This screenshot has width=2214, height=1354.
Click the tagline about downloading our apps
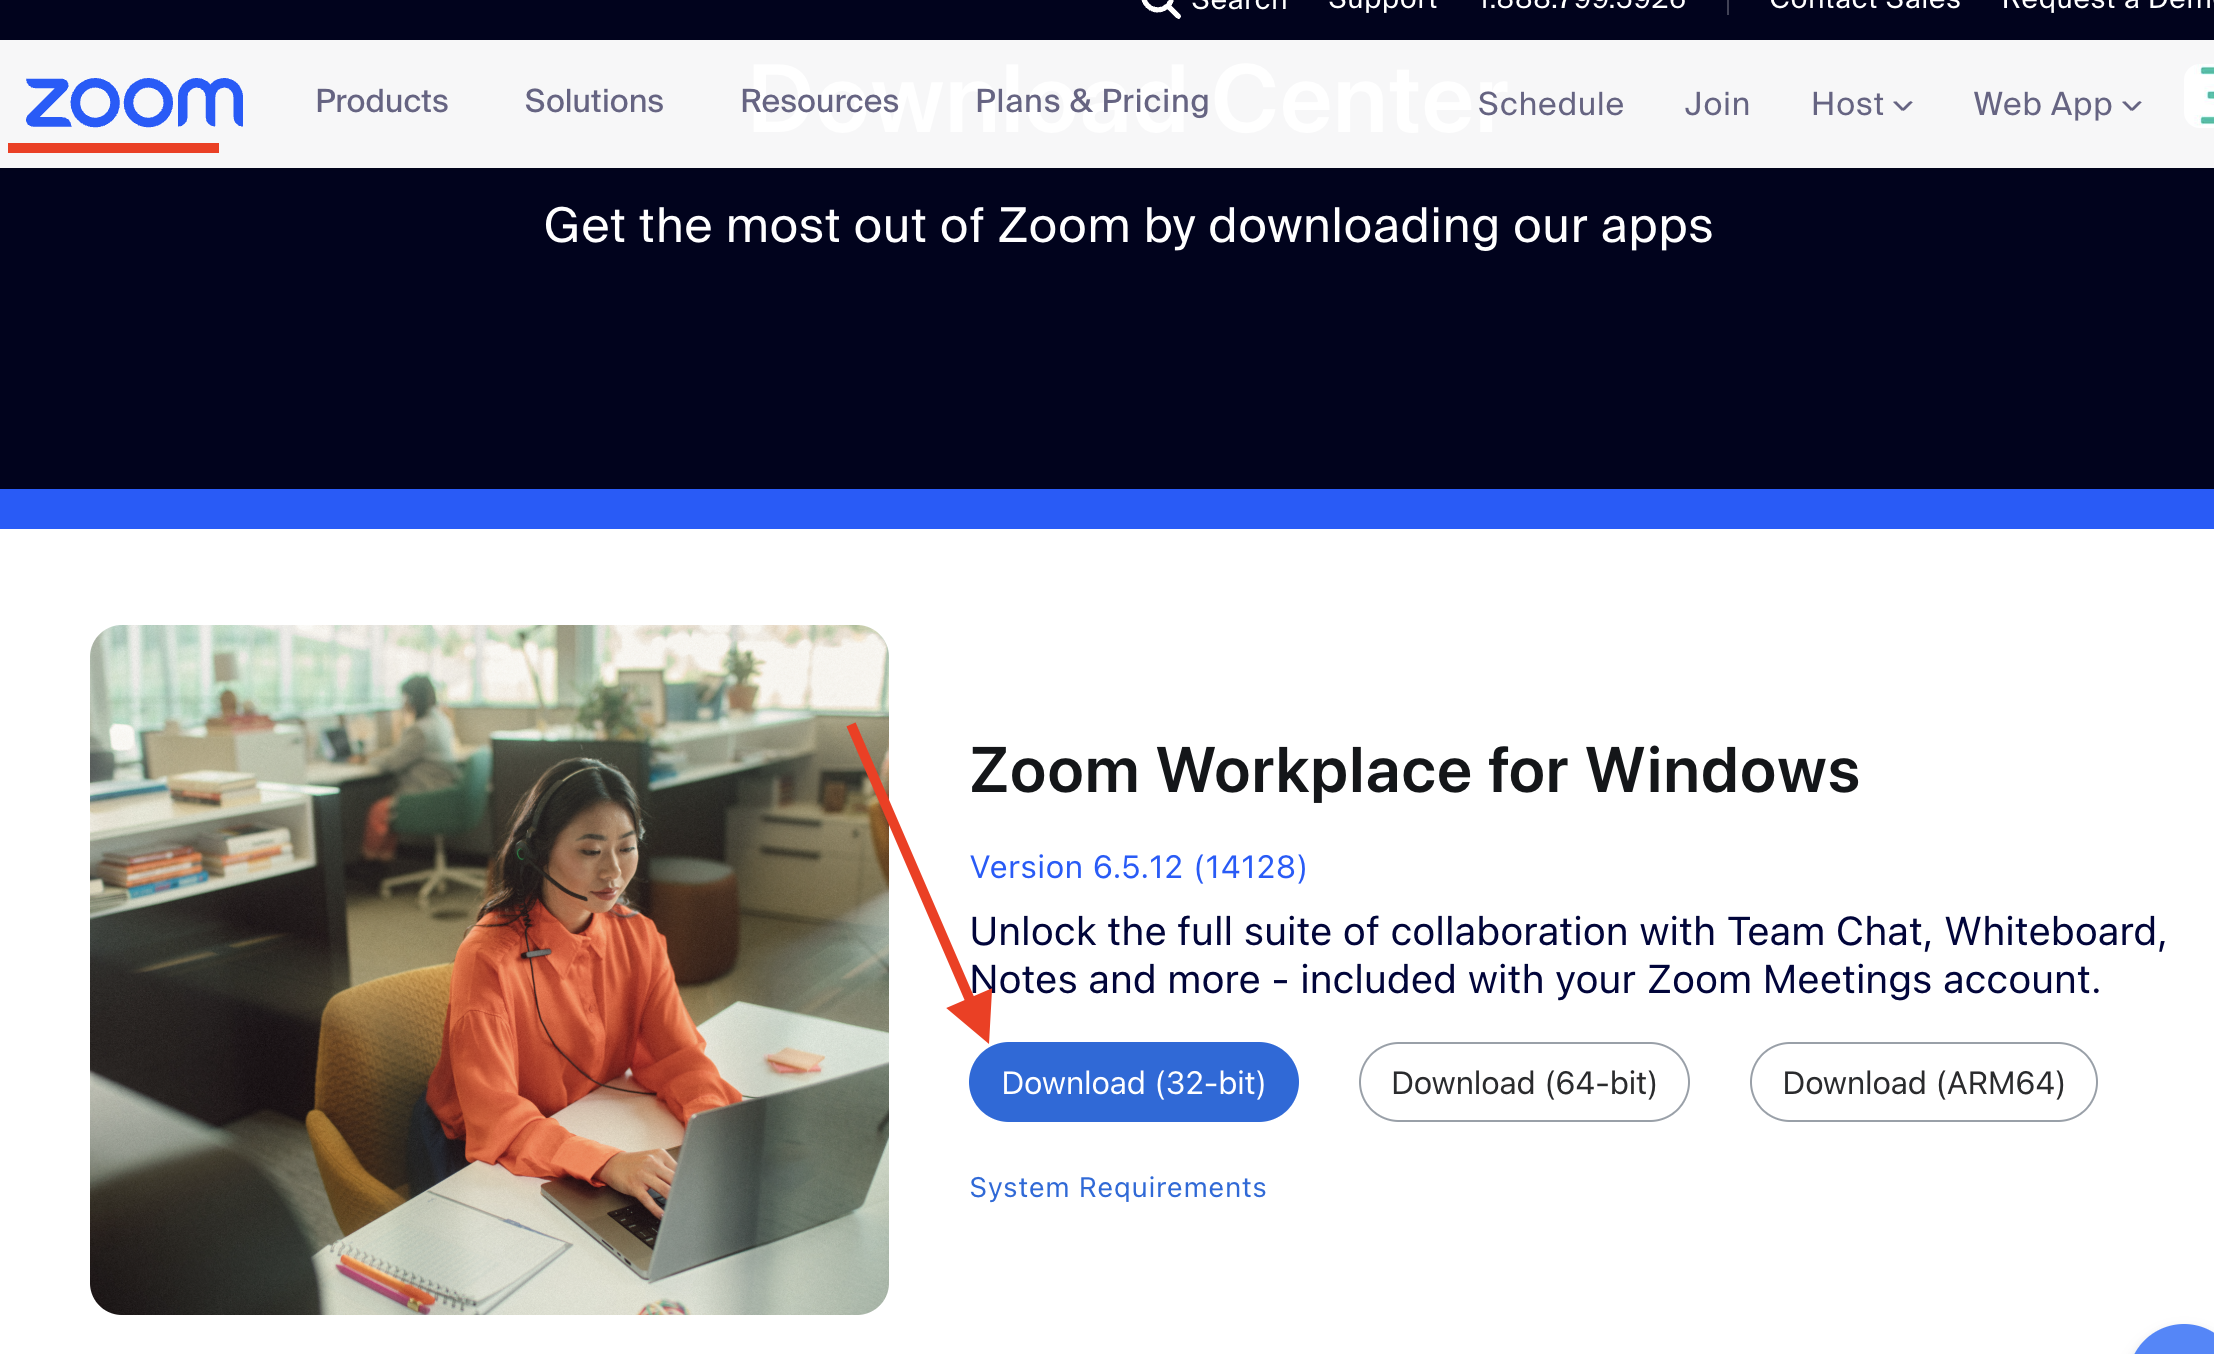click(1128, 226)
